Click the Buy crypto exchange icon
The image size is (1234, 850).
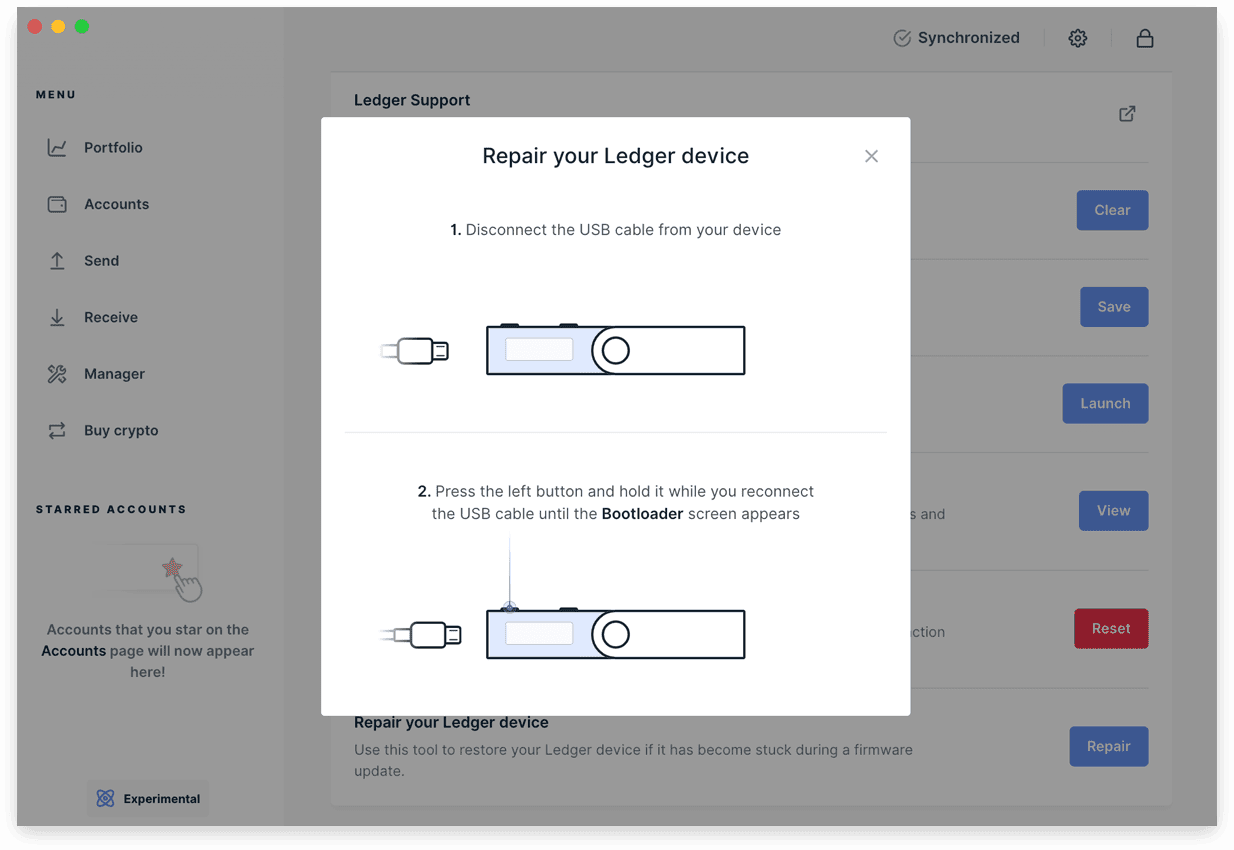57,431
